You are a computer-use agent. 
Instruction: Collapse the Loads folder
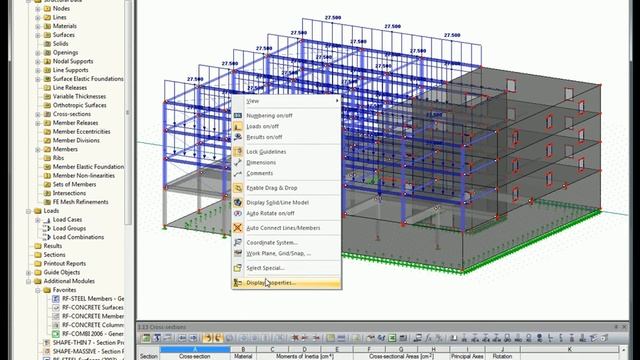29,211
